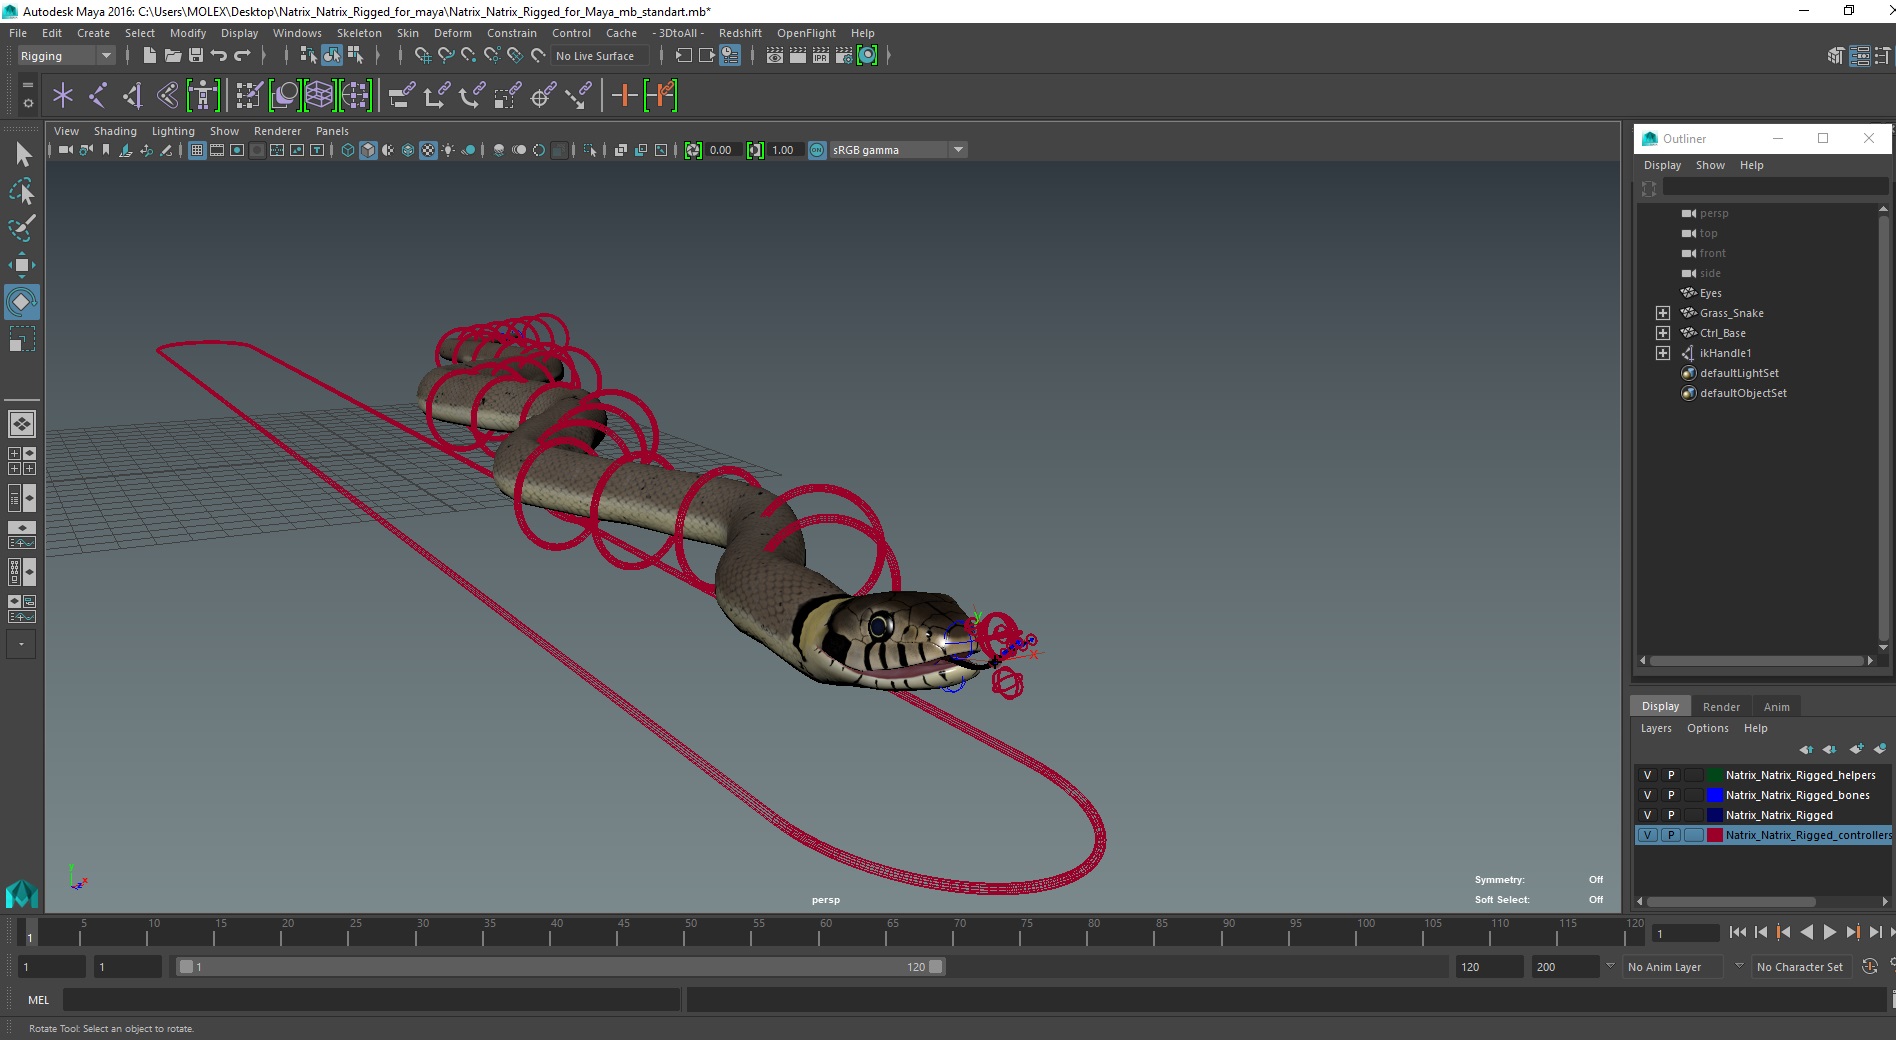Click the New scene icon
This screenshot has height=1040, width=1896.
(150, 56)
